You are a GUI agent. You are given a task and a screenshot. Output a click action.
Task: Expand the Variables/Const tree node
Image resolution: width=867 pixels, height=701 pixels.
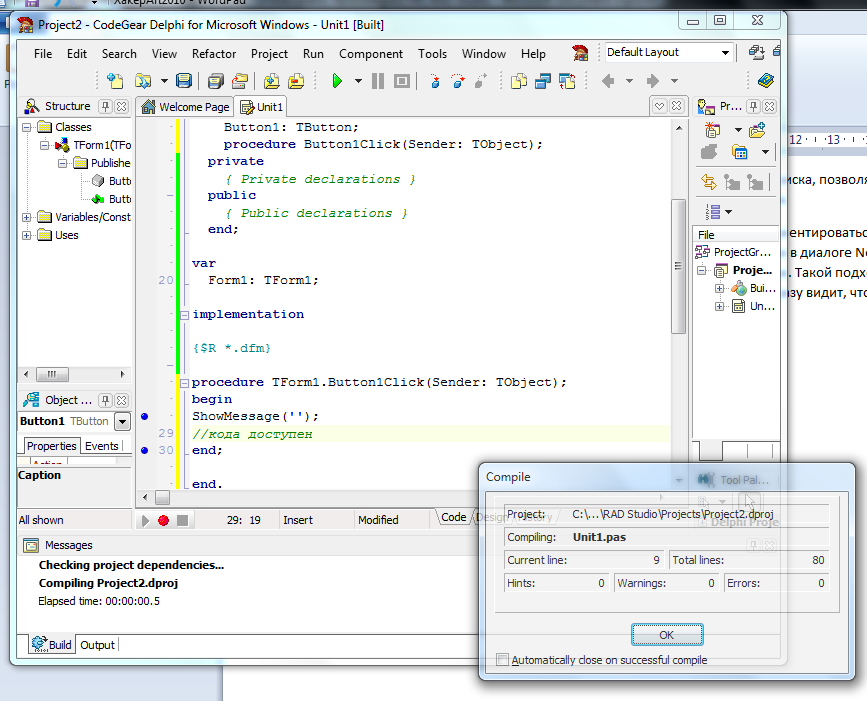[x=27, y=217]
